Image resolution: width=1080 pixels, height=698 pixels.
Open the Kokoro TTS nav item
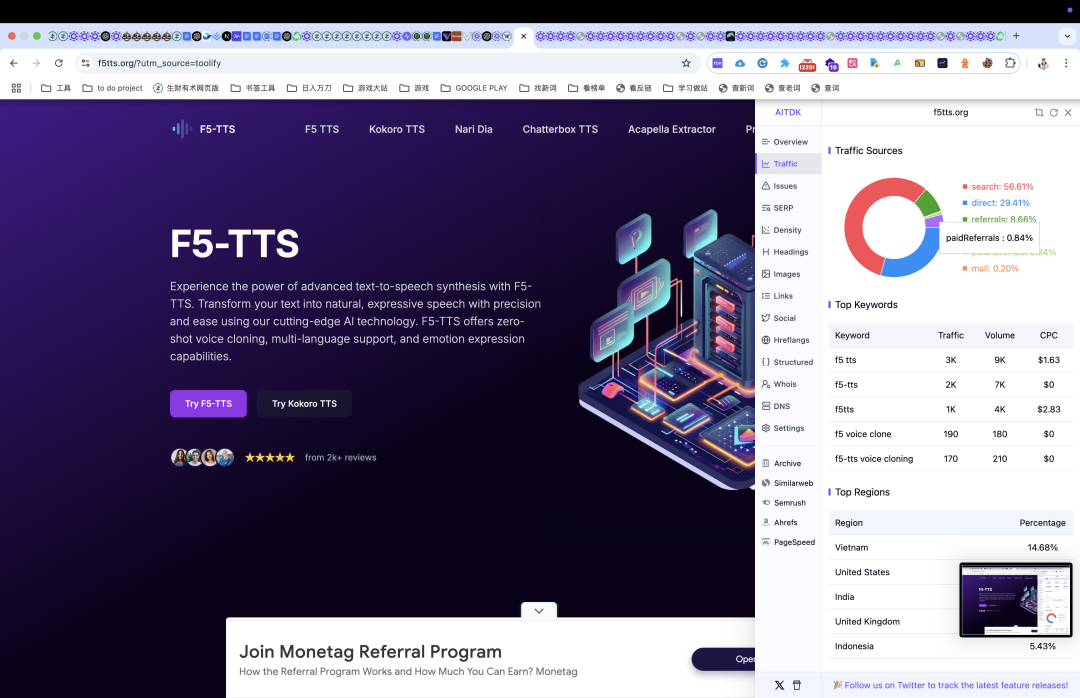coord(397,129)
